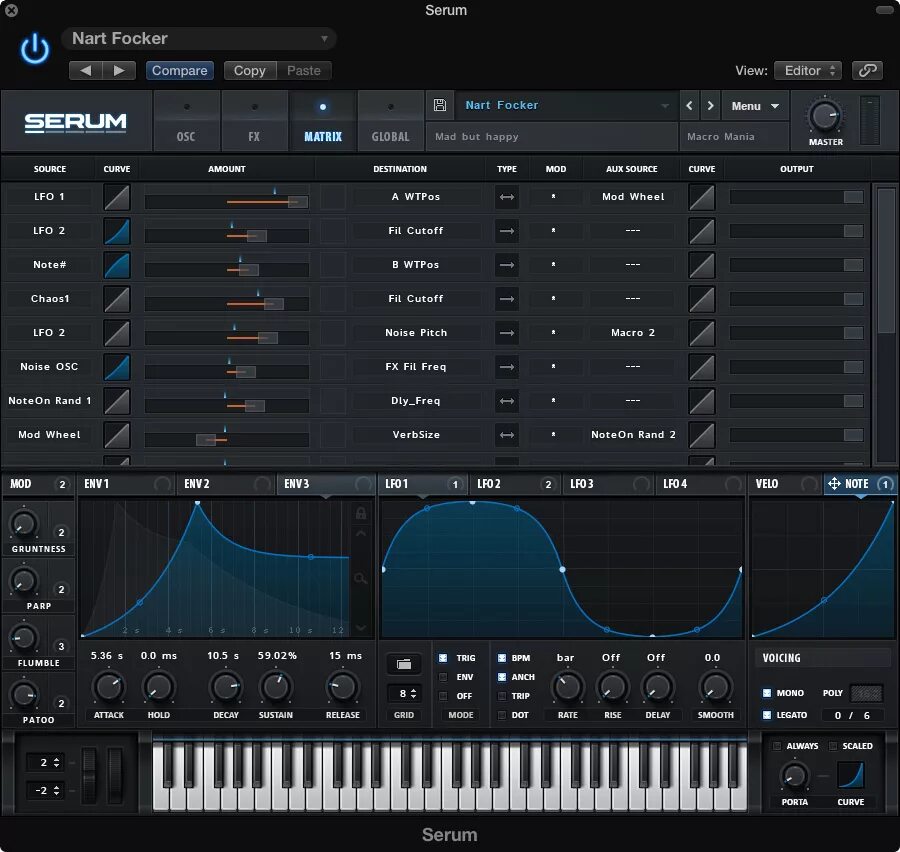Toggle the BPM sync checkbox
900x852 pixels.
coord(502,658)
